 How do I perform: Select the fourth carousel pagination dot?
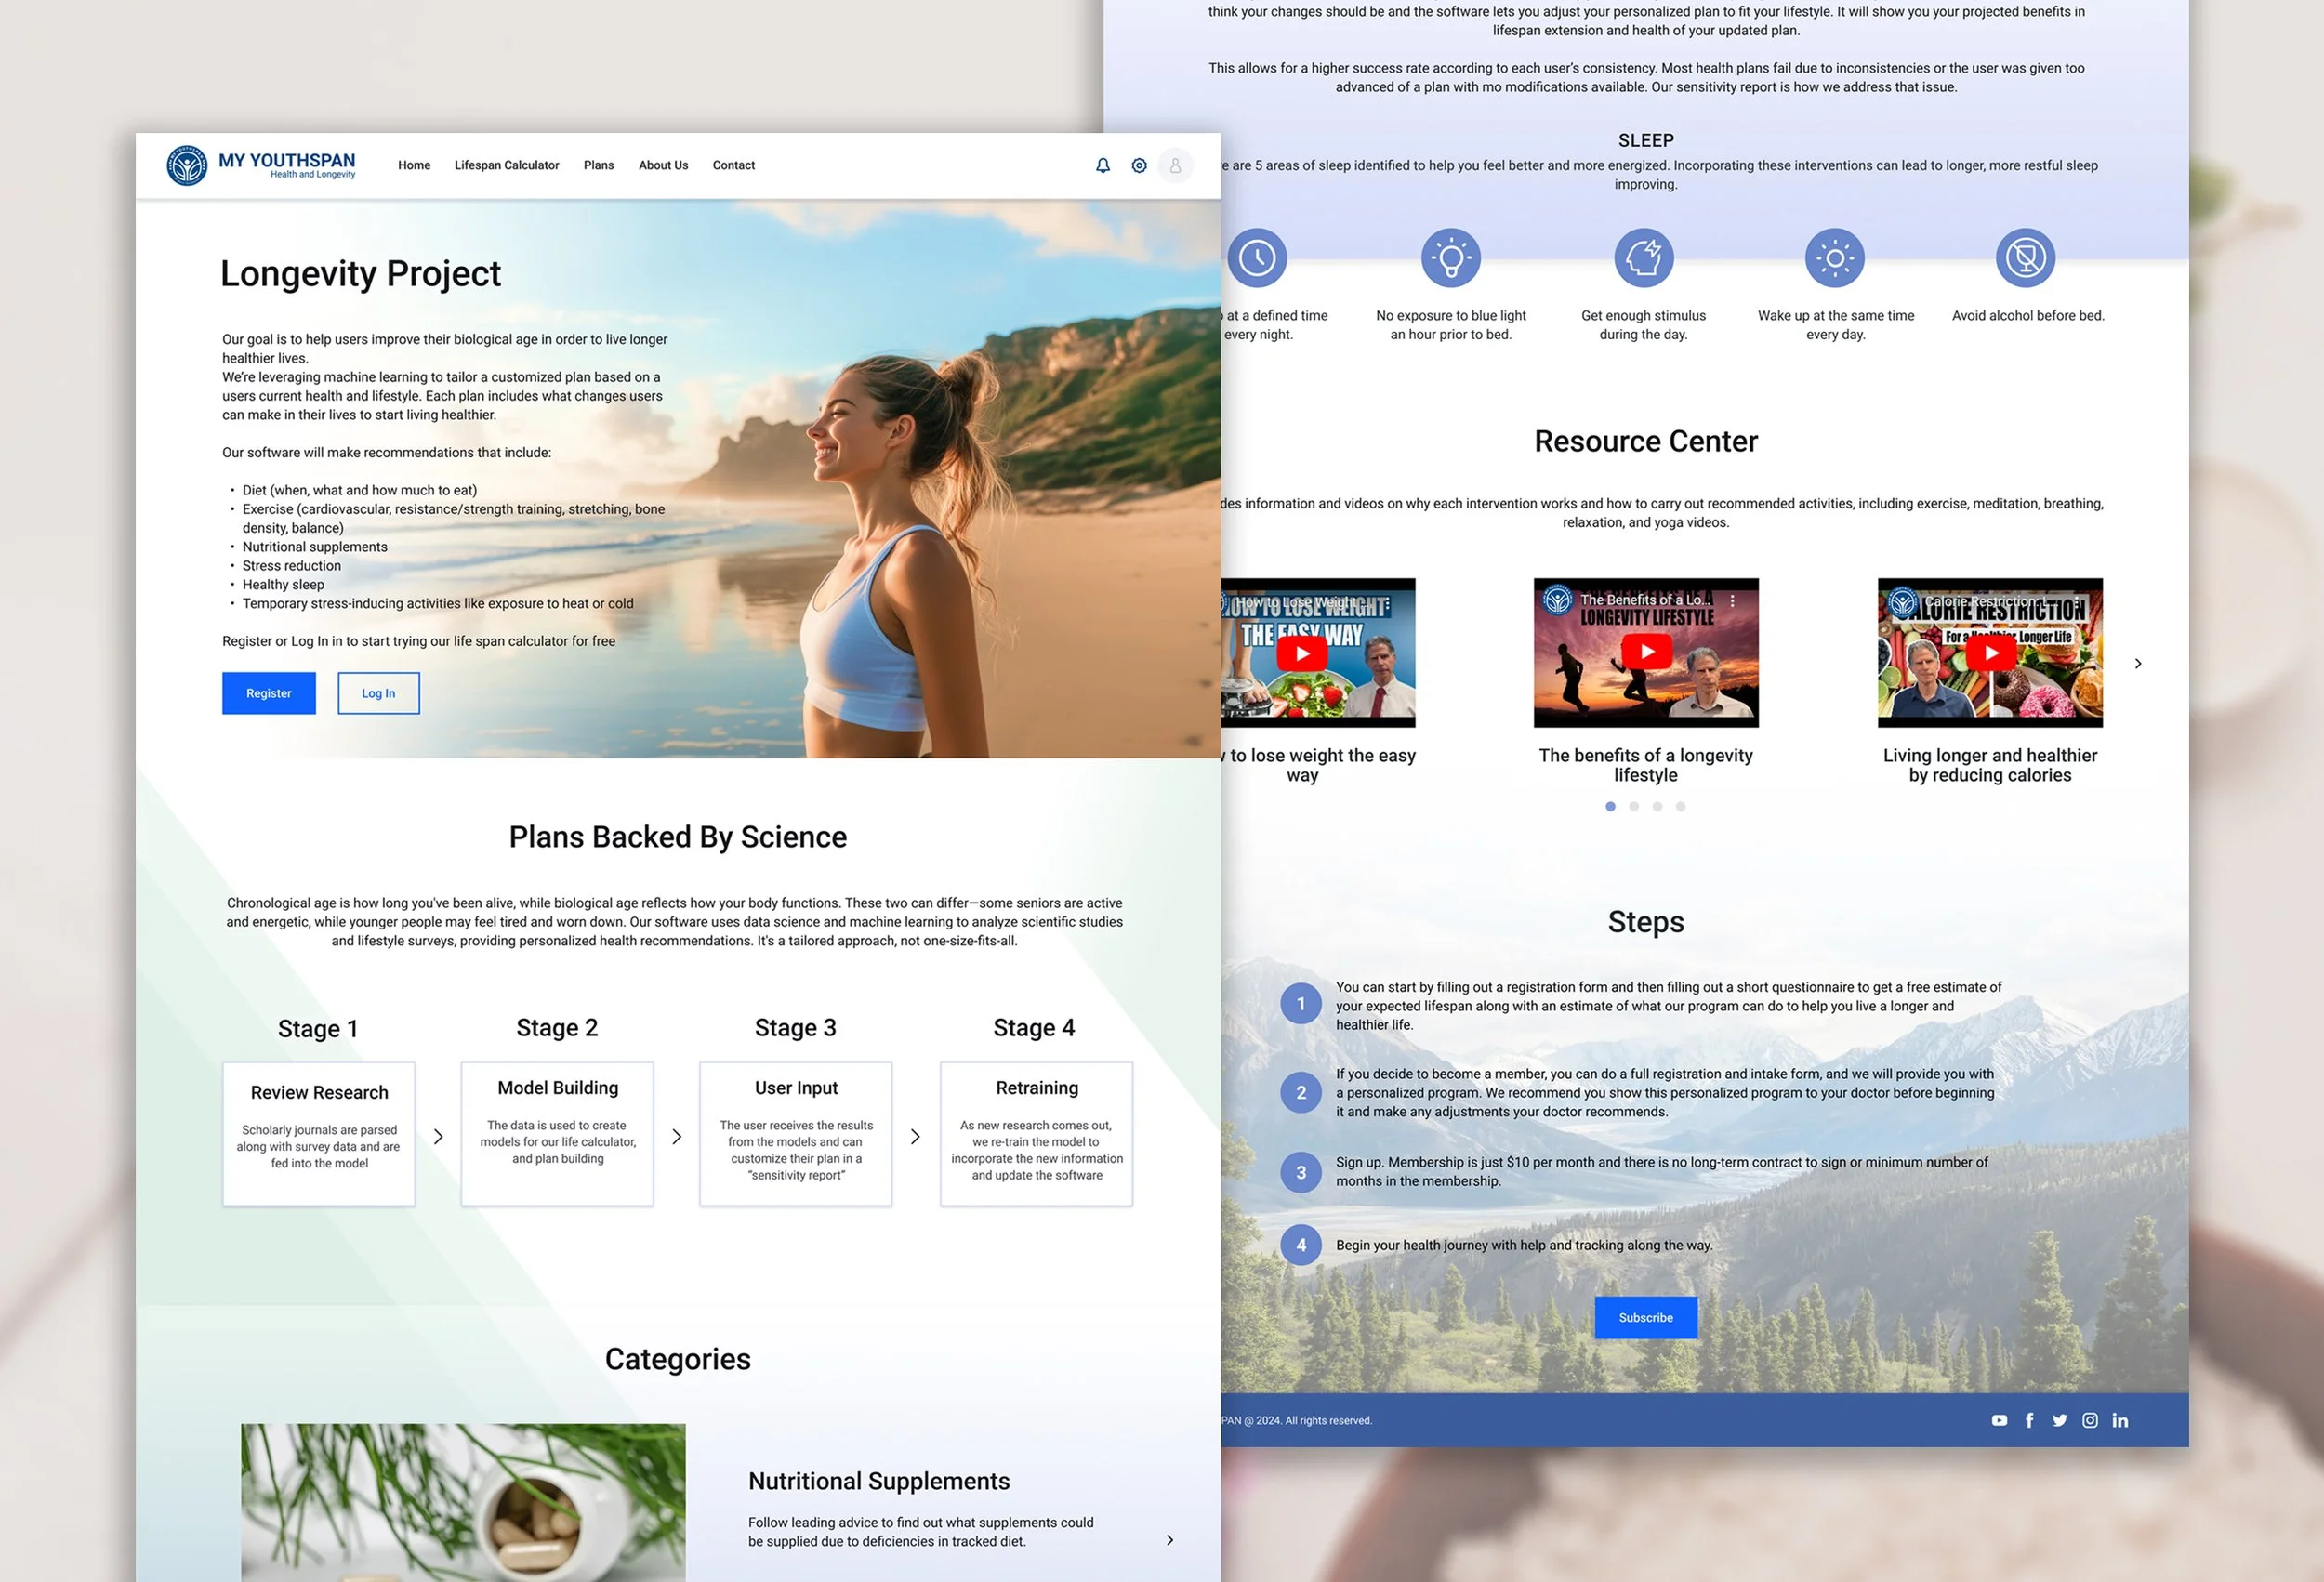1681,806
